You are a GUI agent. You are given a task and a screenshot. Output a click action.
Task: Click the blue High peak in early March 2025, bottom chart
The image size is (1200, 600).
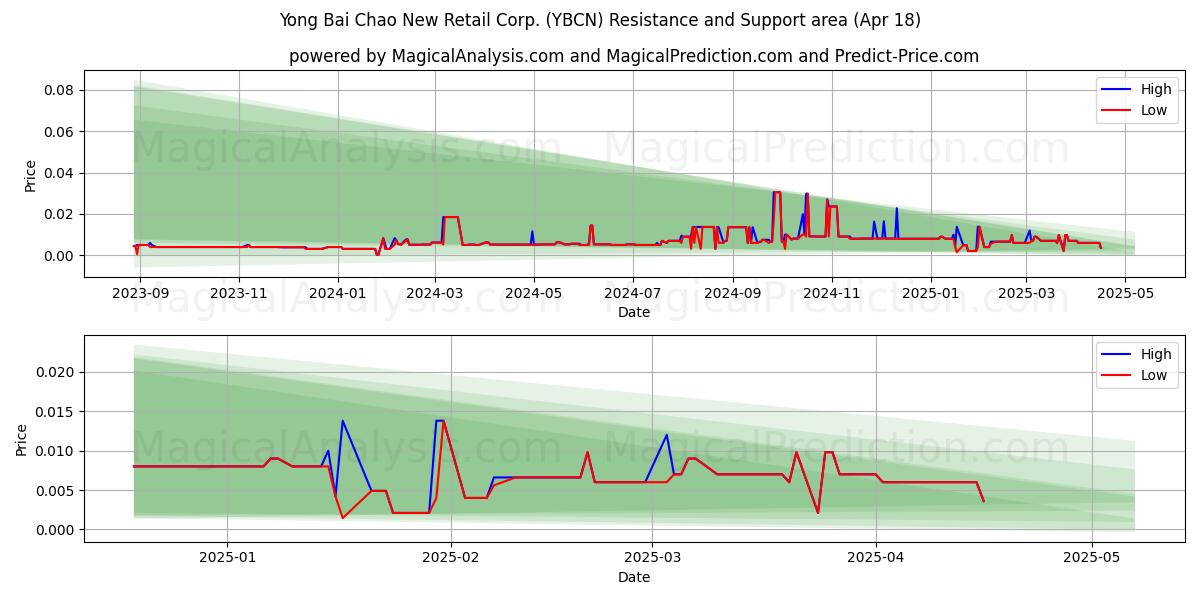[667, 435]
